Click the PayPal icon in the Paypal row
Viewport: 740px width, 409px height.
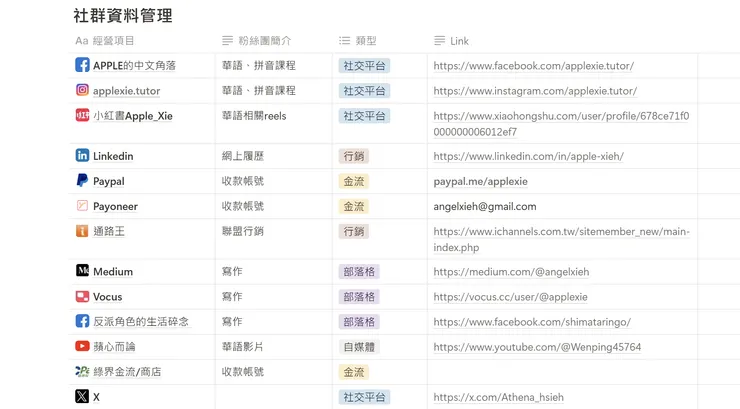pos(82,180)
